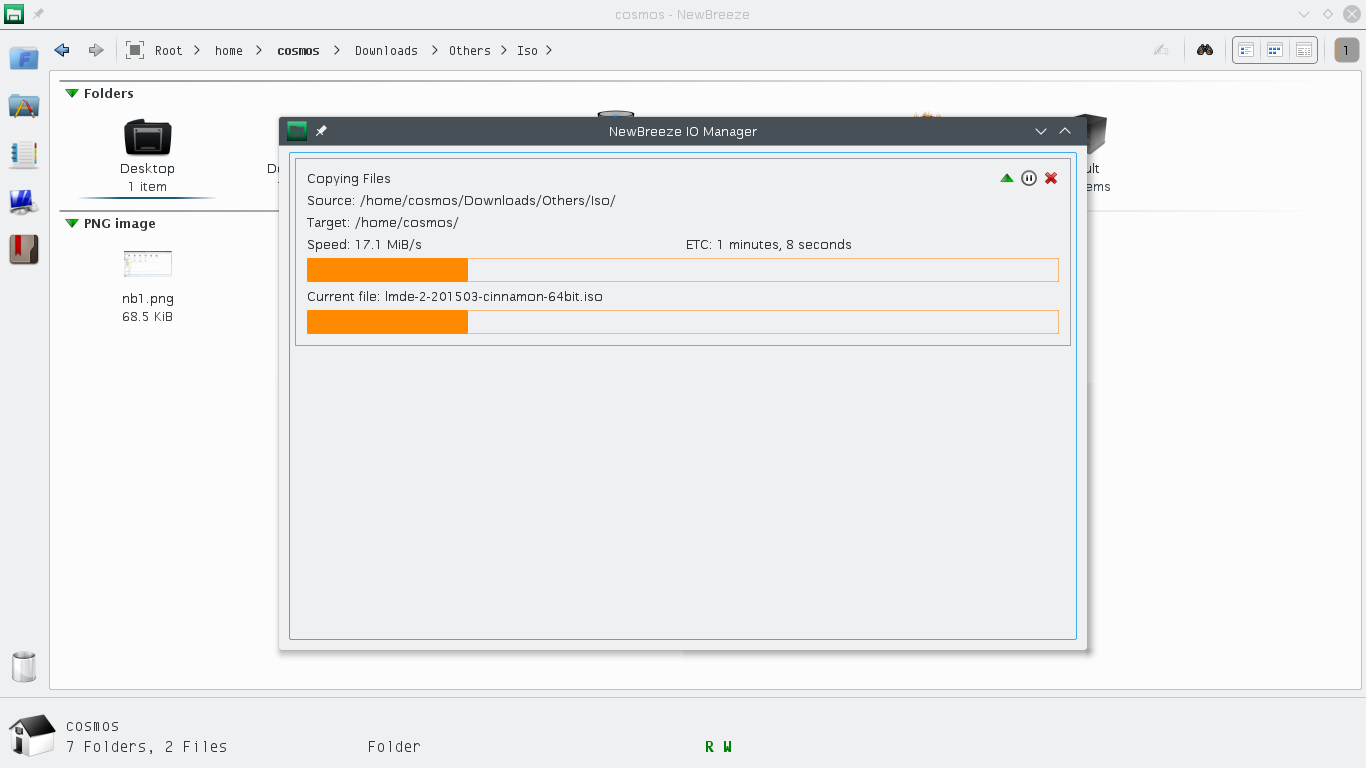This screenshot has width=1366, height=768.
Task: Click the current file progress bar
Action: [x=683, y=322]
